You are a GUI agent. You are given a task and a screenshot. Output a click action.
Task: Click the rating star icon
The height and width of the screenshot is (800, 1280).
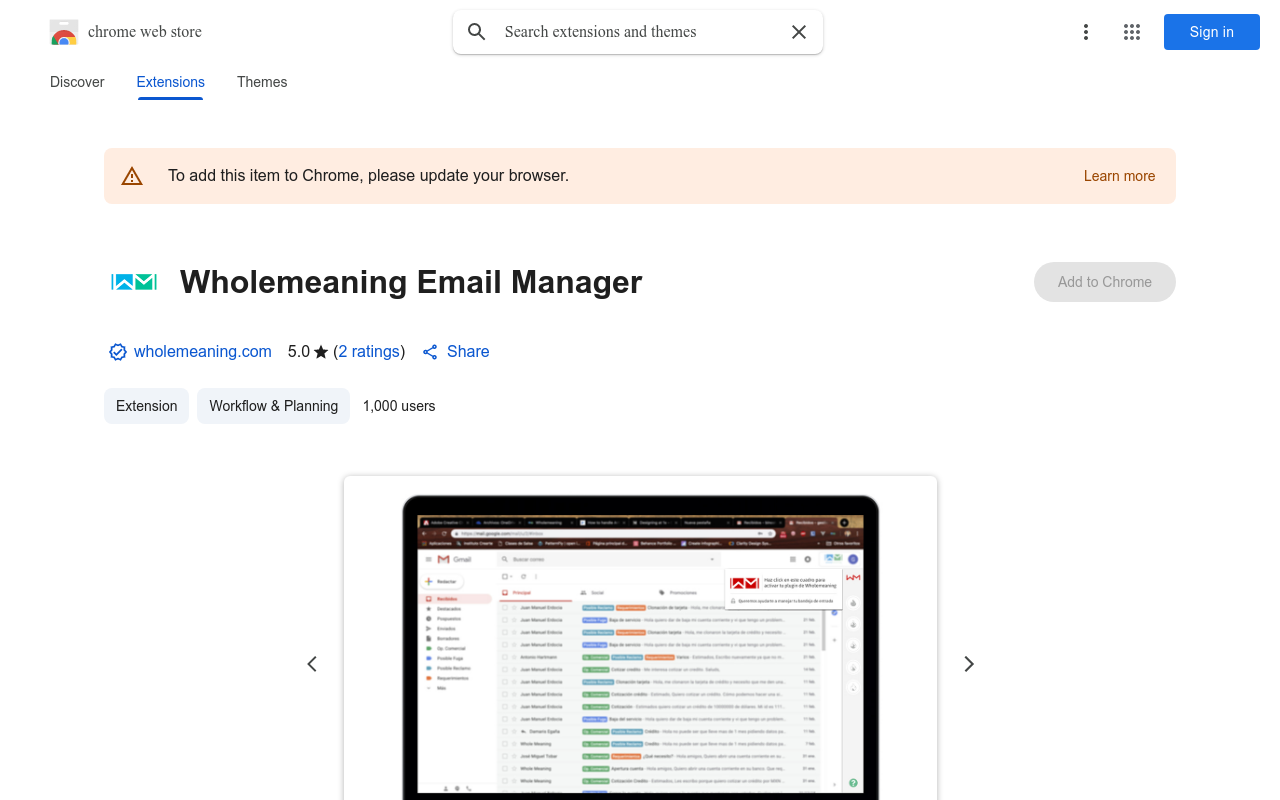321,352
